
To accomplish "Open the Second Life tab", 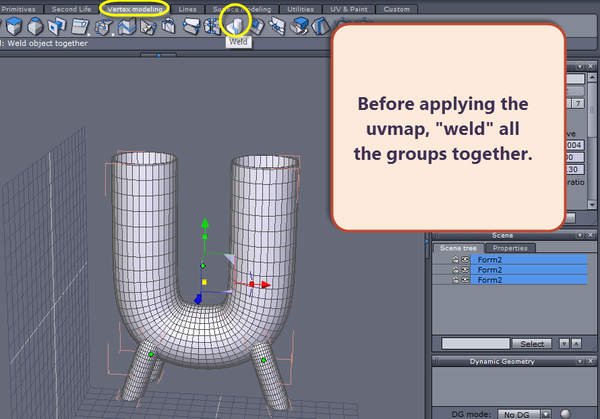I will pos(71,9).
